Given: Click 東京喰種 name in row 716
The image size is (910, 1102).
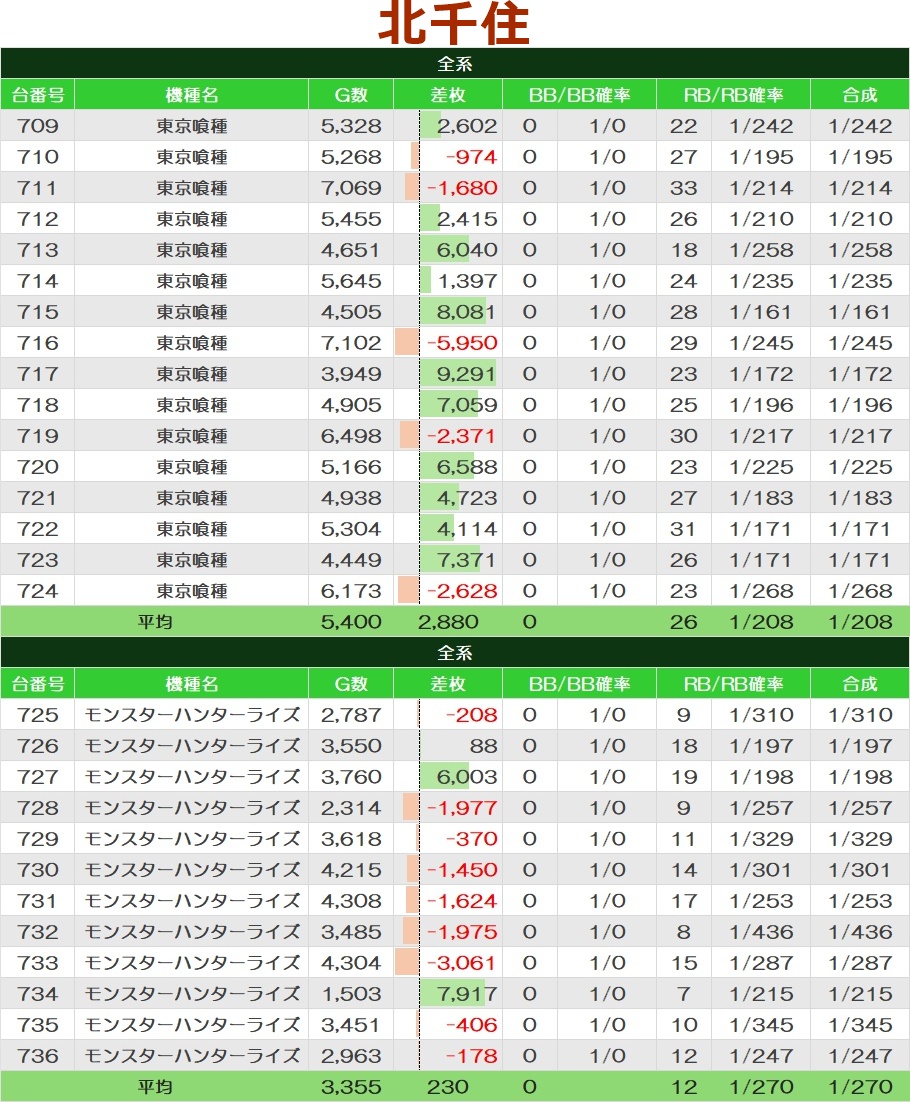Looking at the screenshot, I should (192, 343).
